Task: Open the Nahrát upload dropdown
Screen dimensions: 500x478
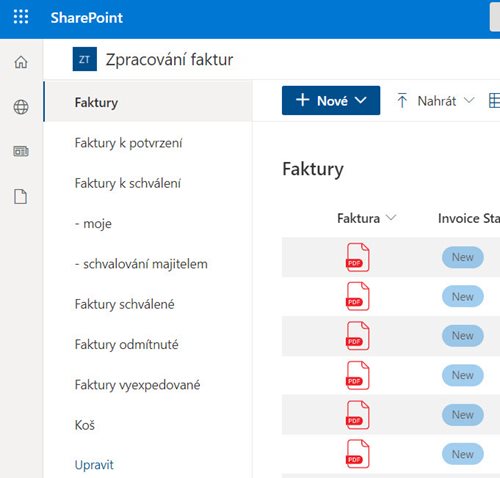Action: (x=435, y=101)
